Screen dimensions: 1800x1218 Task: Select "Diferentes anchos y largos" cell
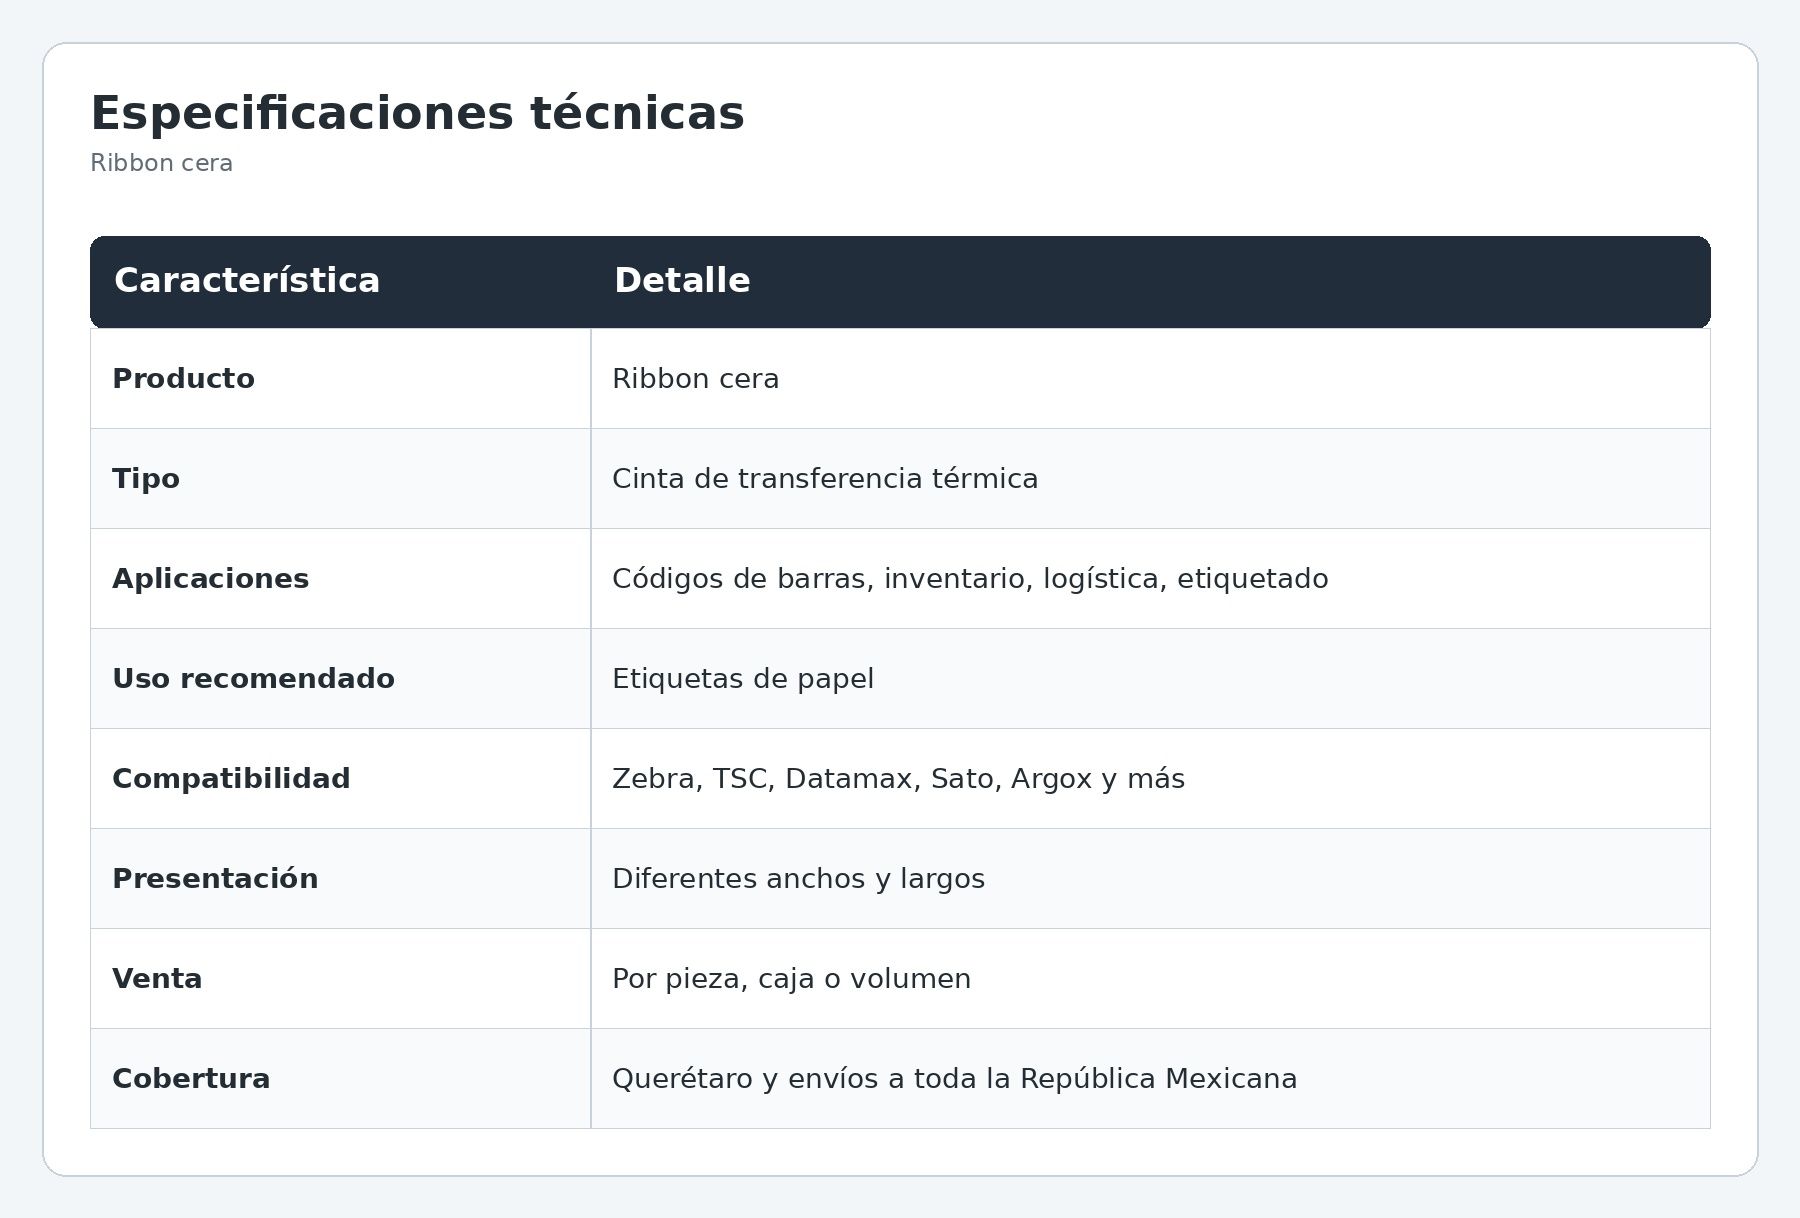[x=798, y=879]
